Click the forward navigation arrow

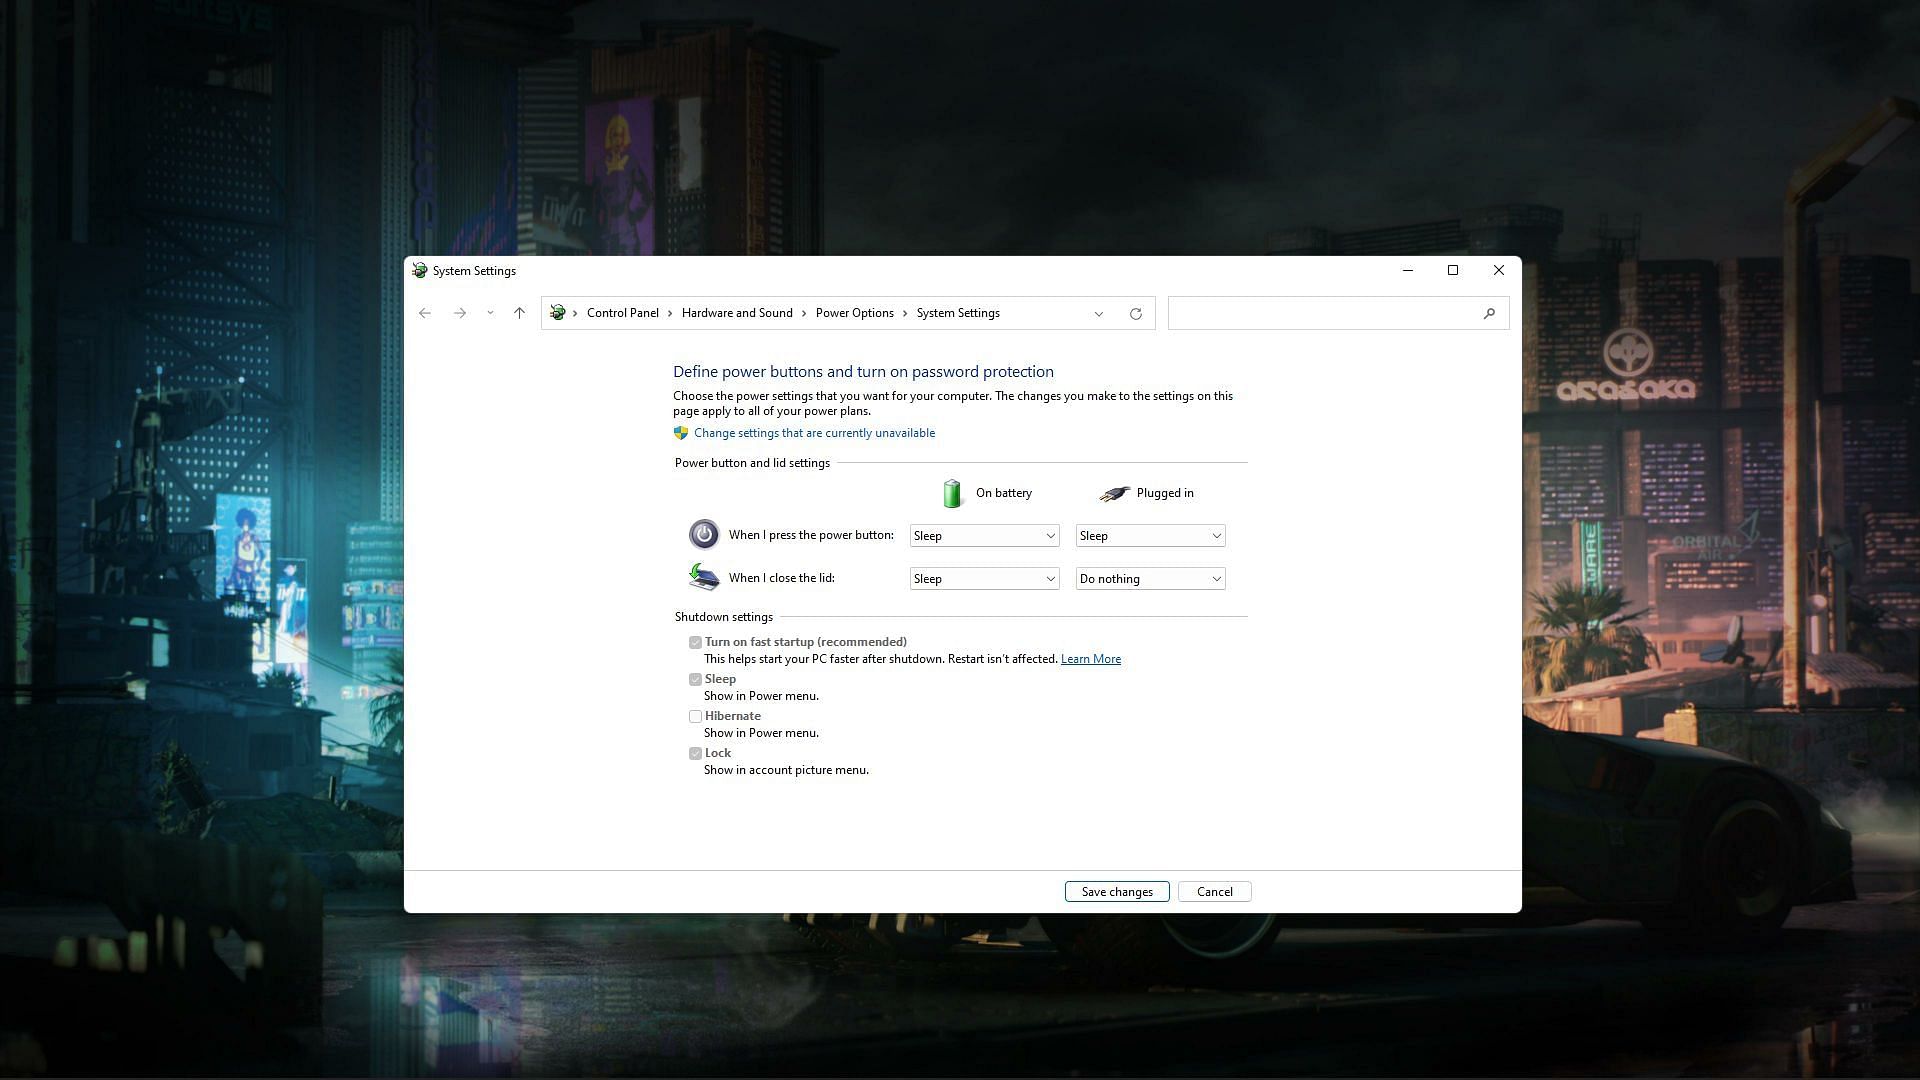pyautogui.click(x=460, y=313)
